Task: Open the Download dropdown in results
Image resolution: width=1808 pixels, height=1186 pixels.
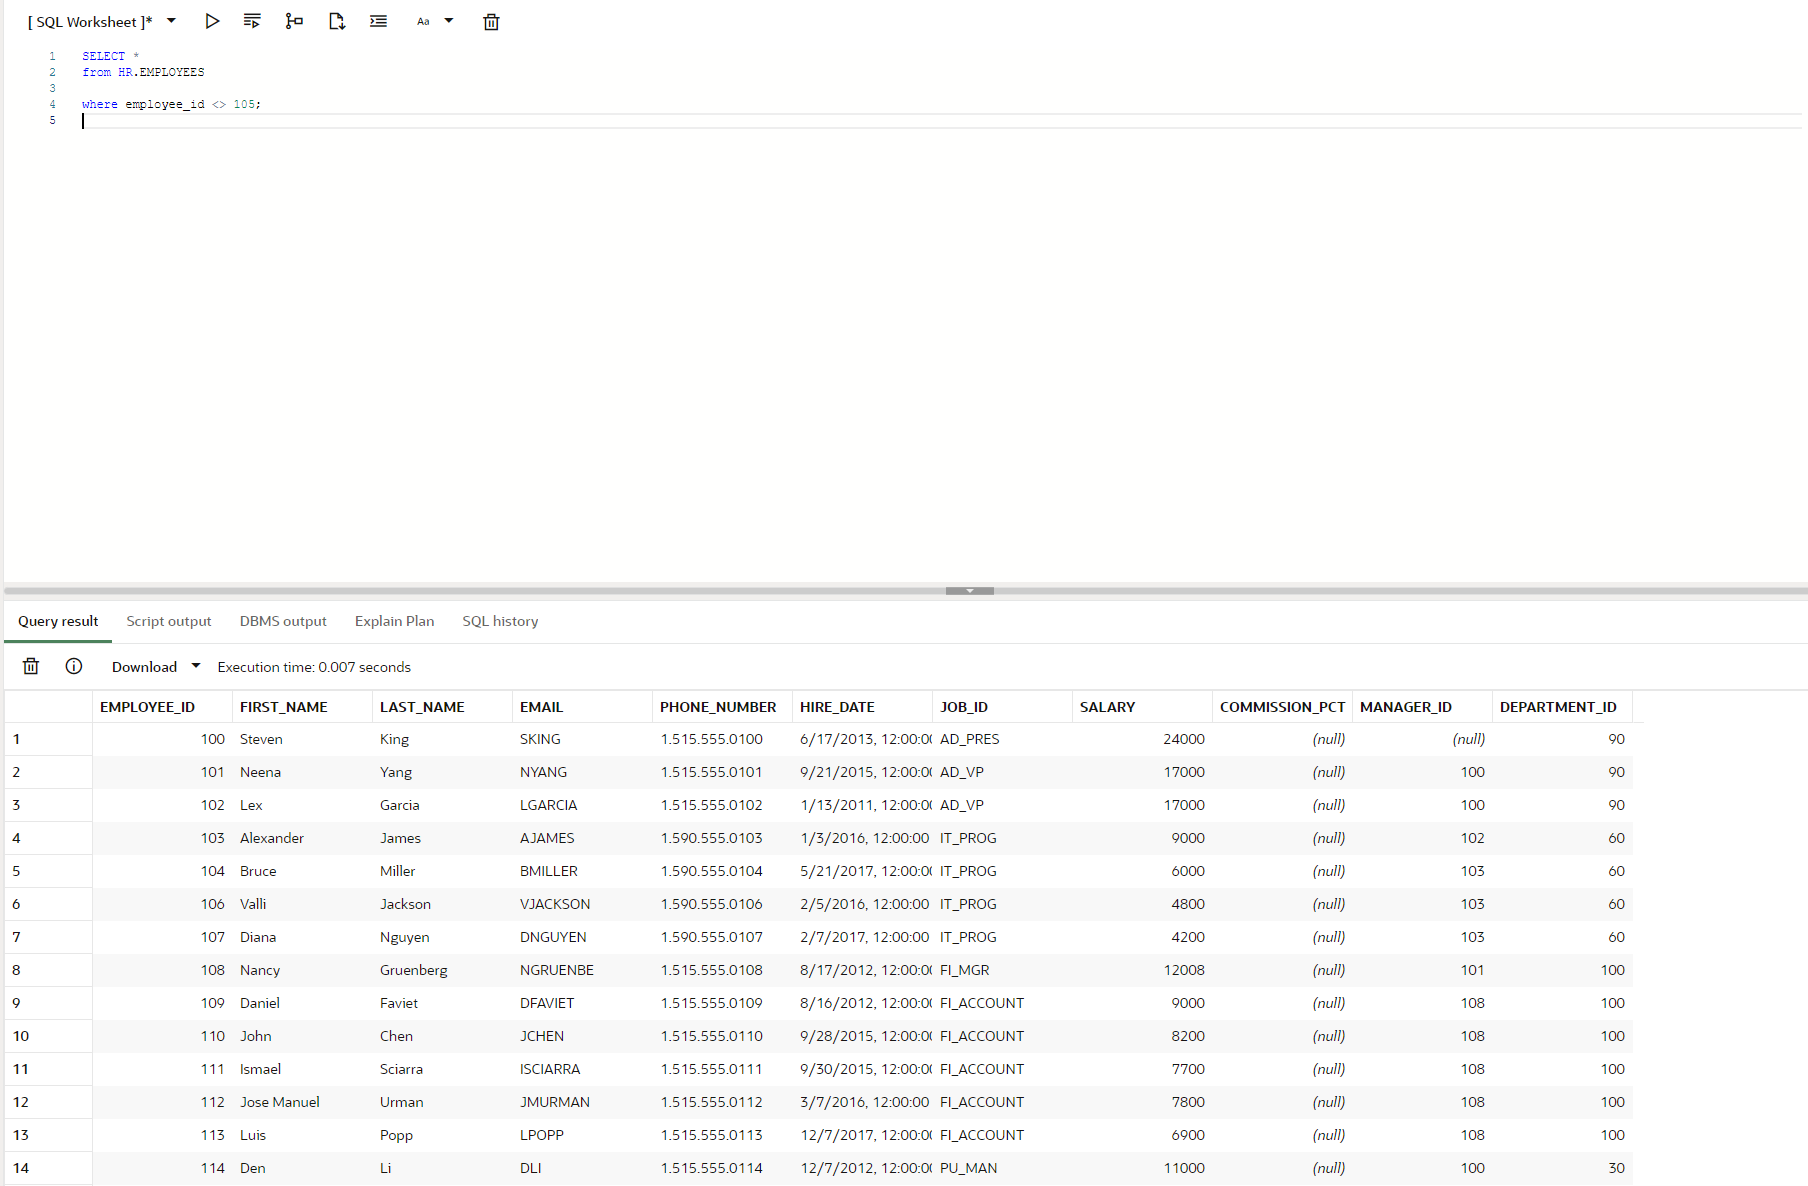Action: point(156,667)
